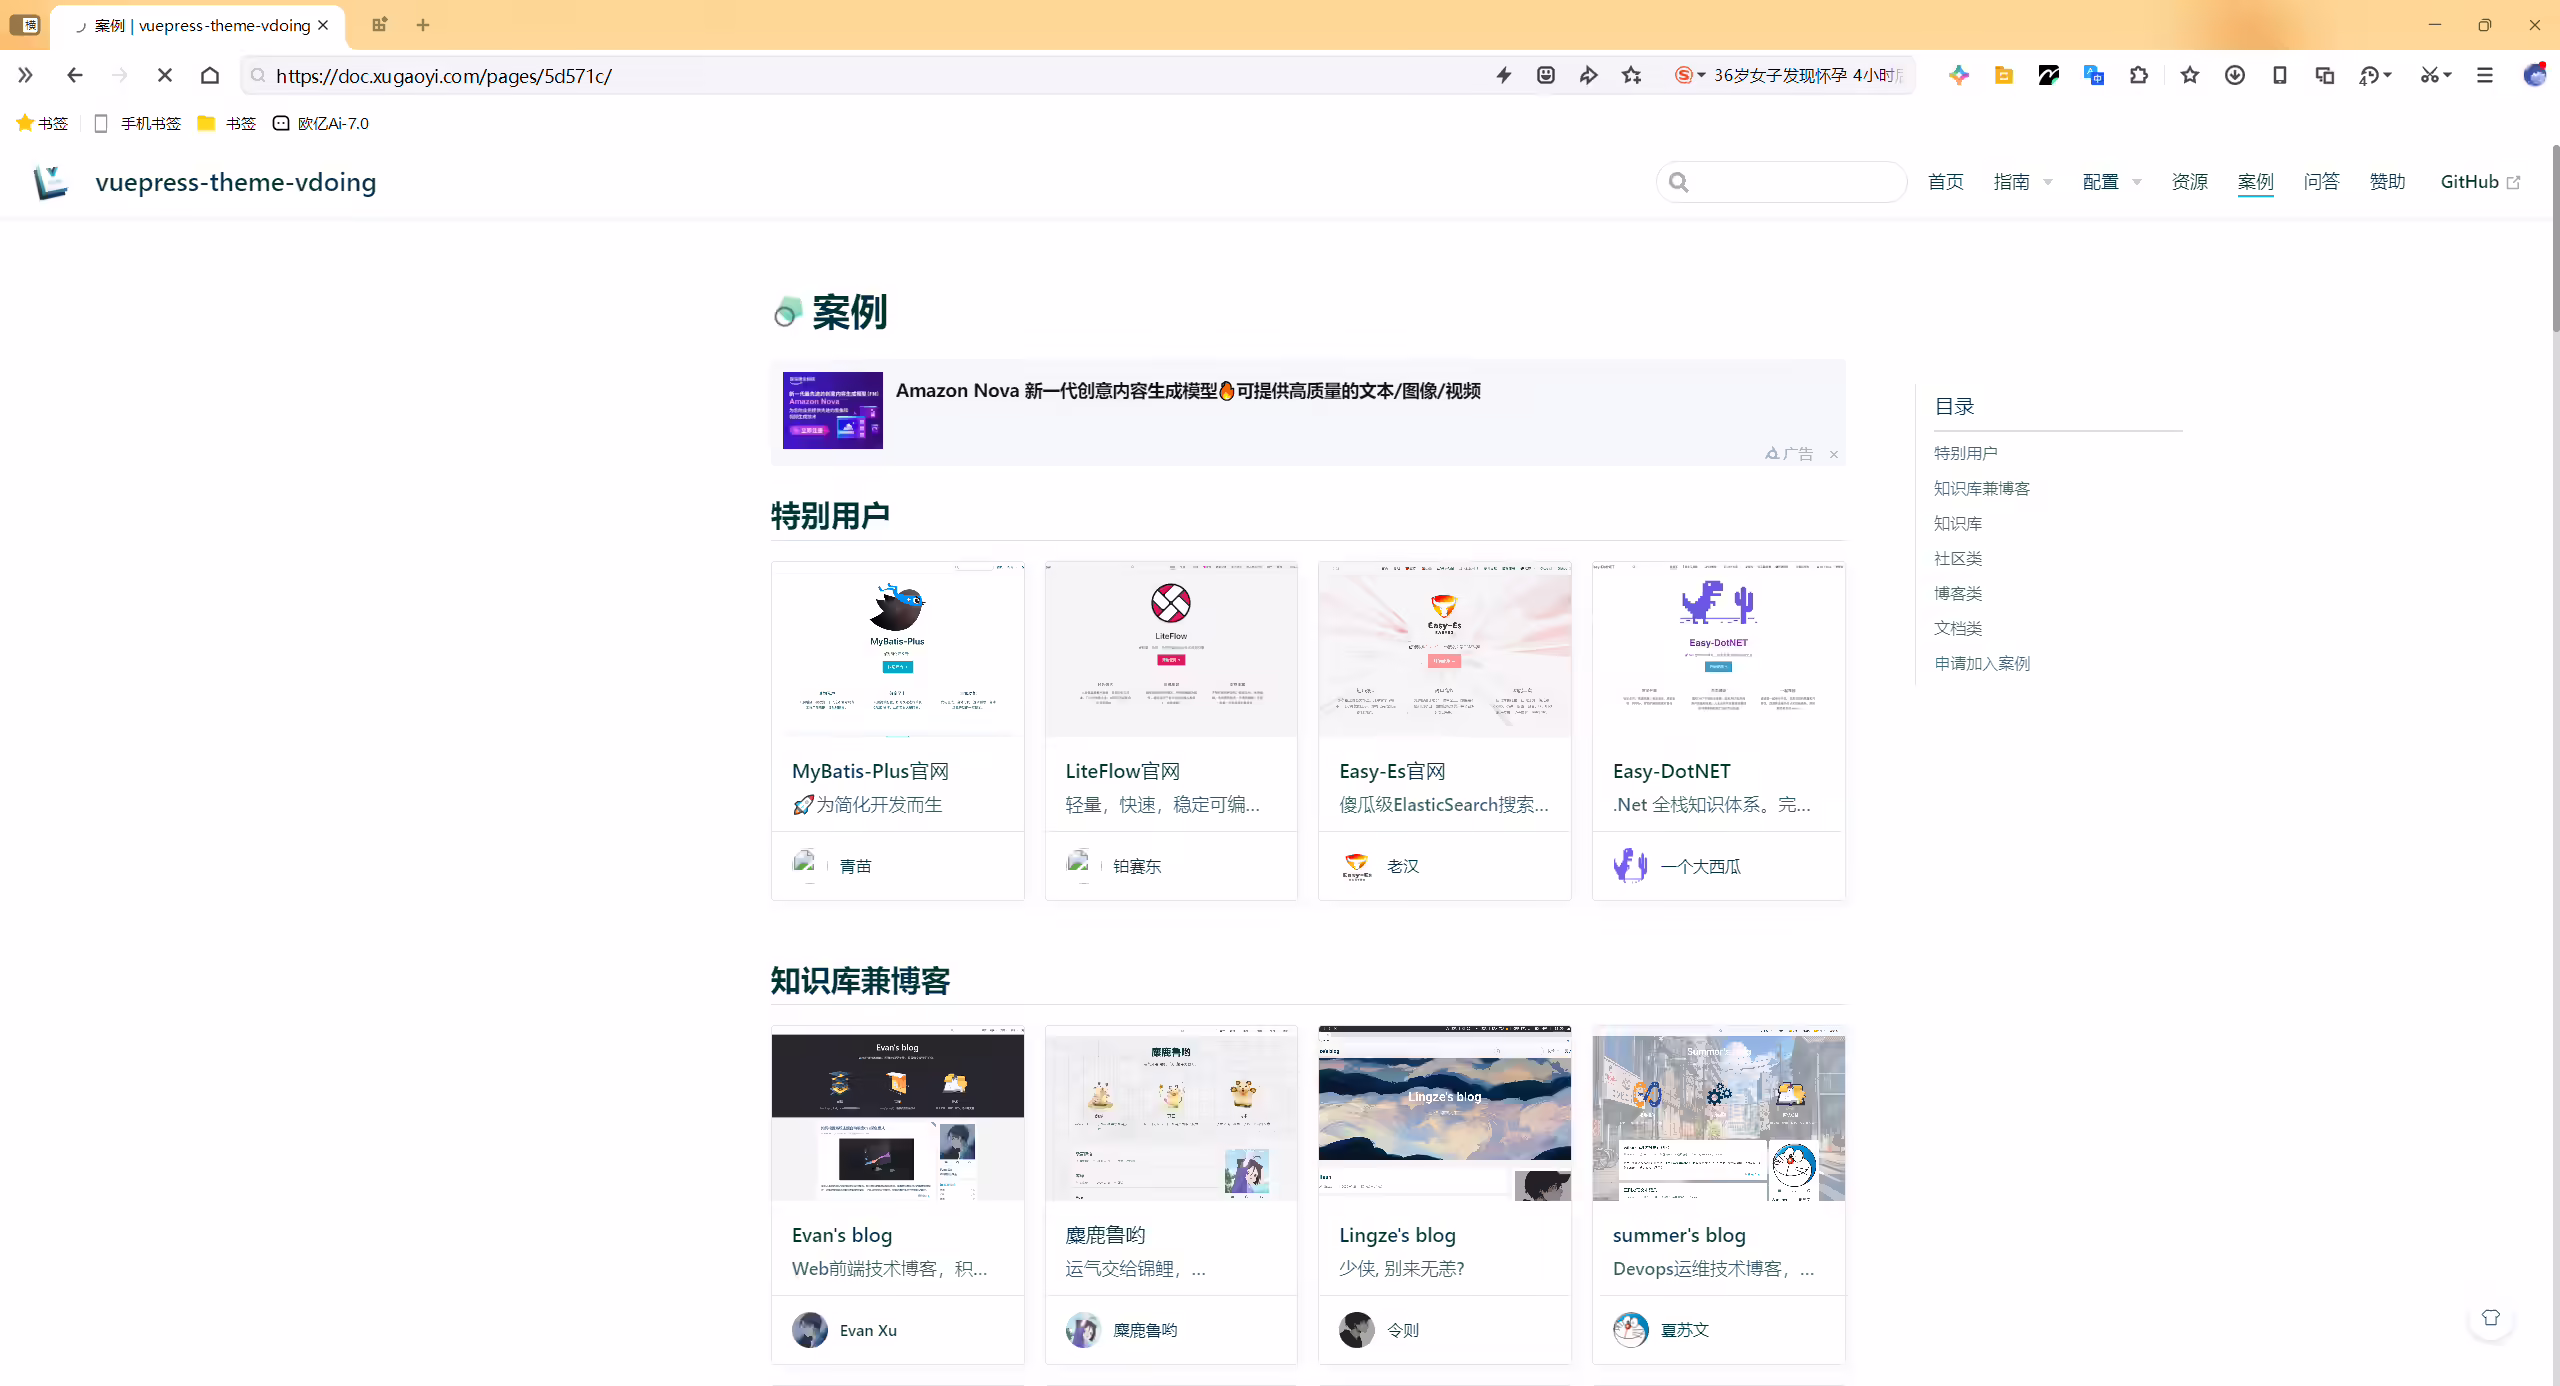
Task: Click the theme switcher shirt icon
Action: pyautogui.click(x=2491, y=1318)
